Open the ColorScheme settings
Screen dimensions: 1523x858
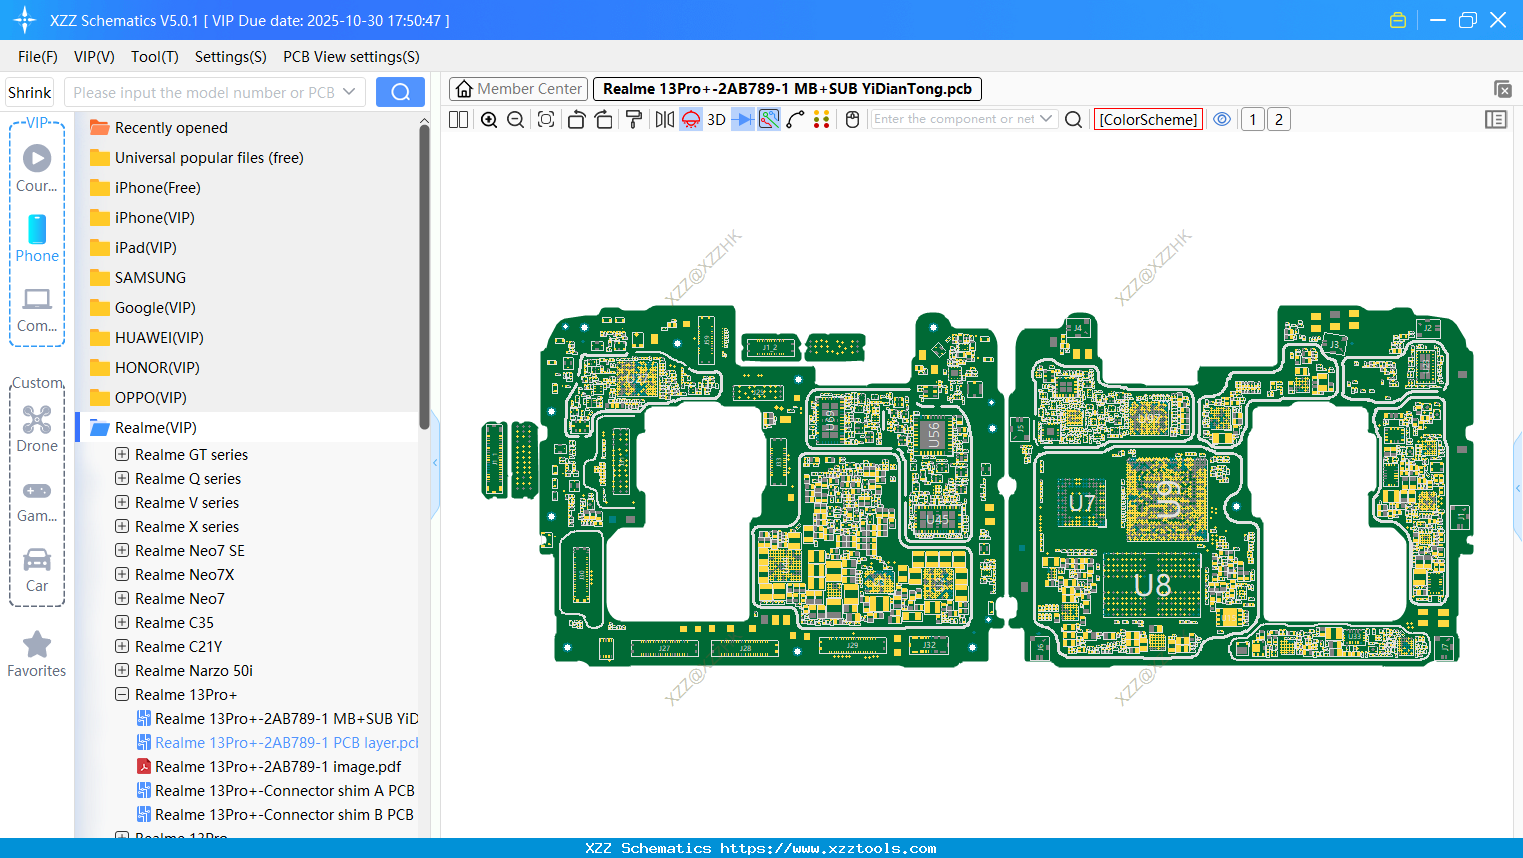(1148, 119)
